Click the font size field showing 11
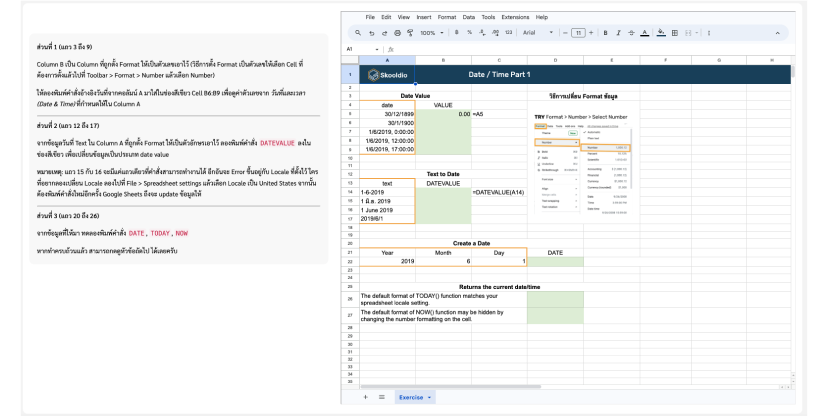The image size is (827, 416). [578, 33]
